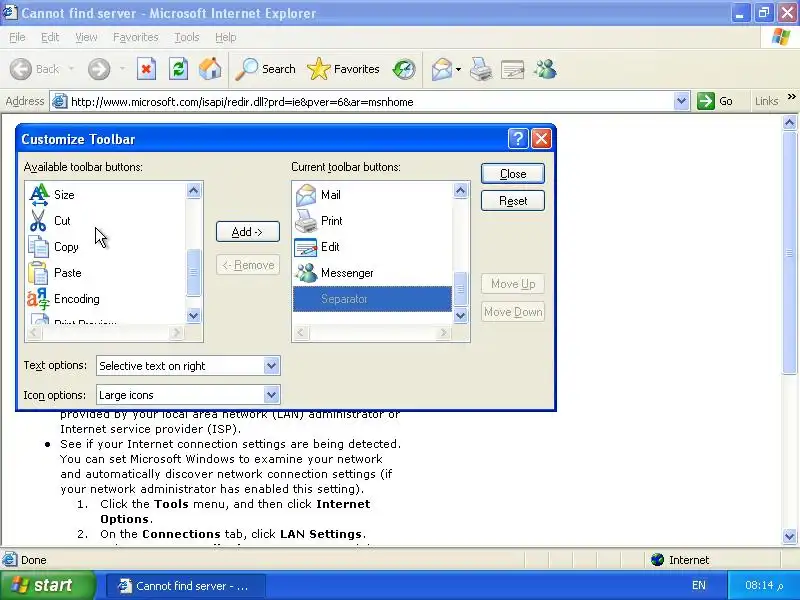Click the Back arrow toolbar icon

(21, 69)
